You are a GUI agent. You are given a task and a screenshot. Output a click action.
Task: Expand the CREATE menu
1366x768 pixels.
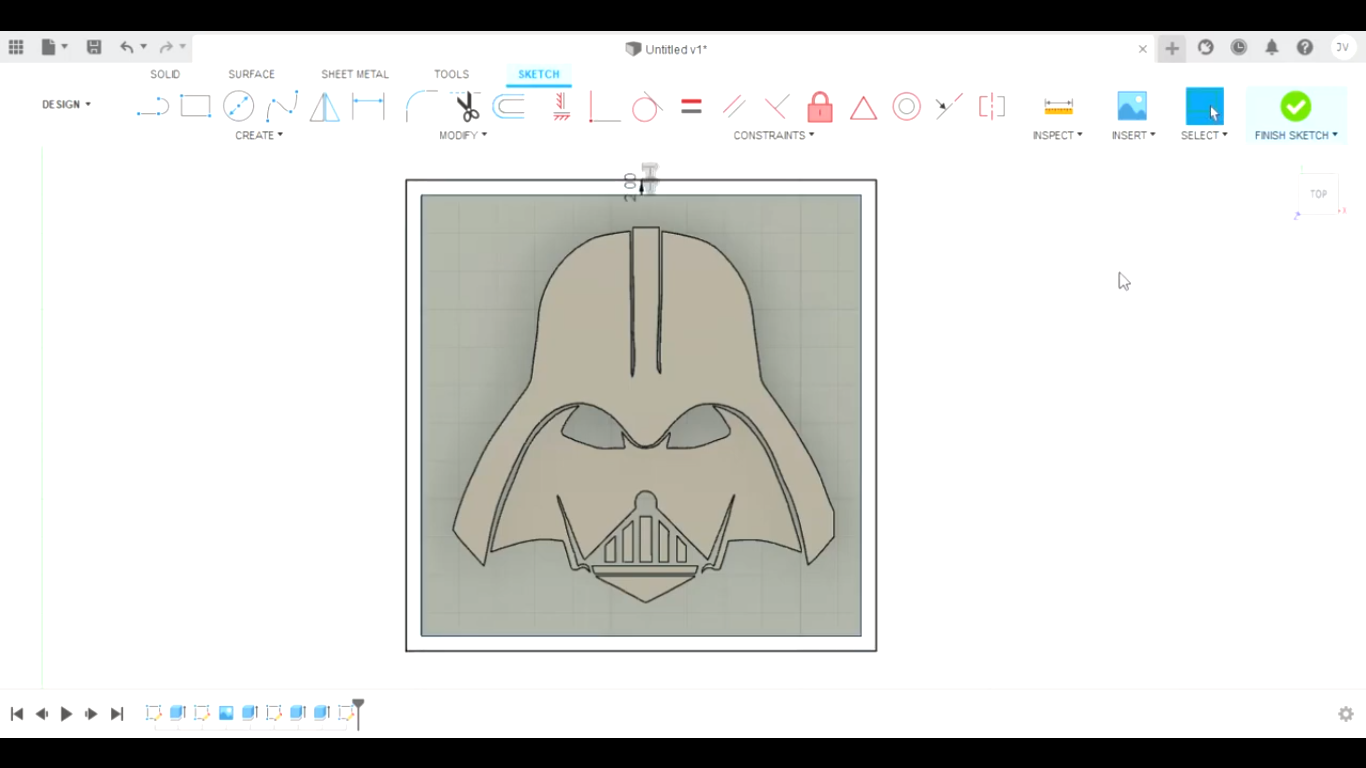point(259,135)
